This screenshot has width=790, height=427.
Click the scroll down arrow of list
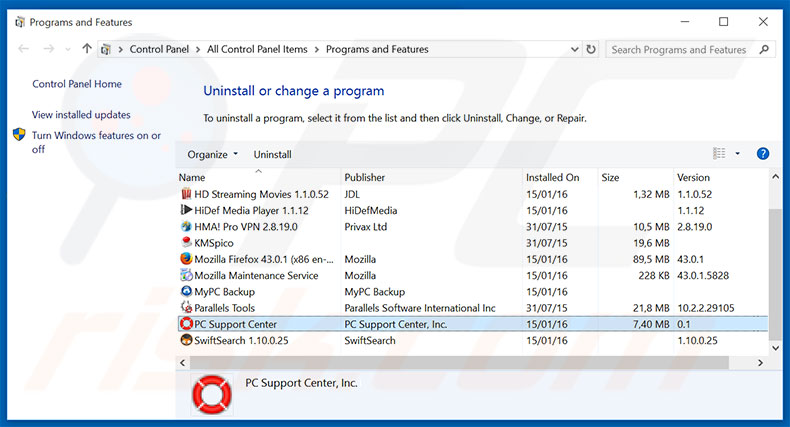(775, 348)
